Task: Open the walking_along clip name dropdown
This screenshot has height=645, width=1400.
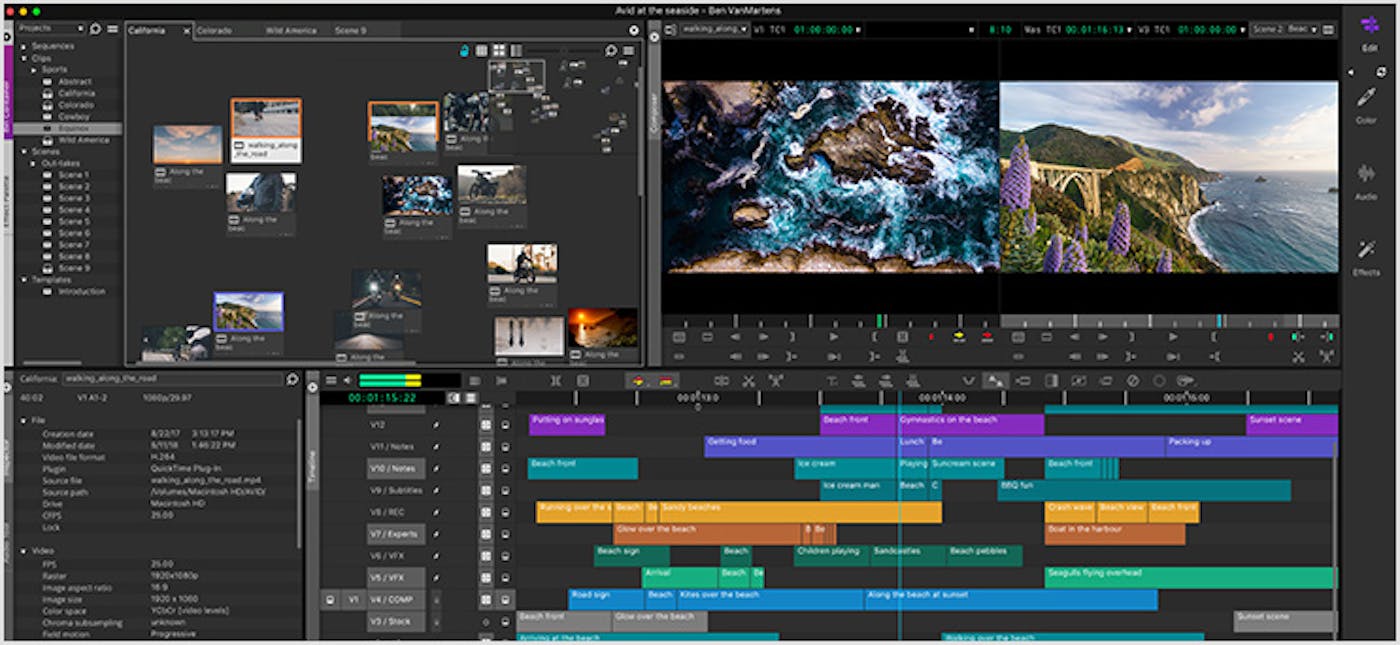Action: click(716, 30)
